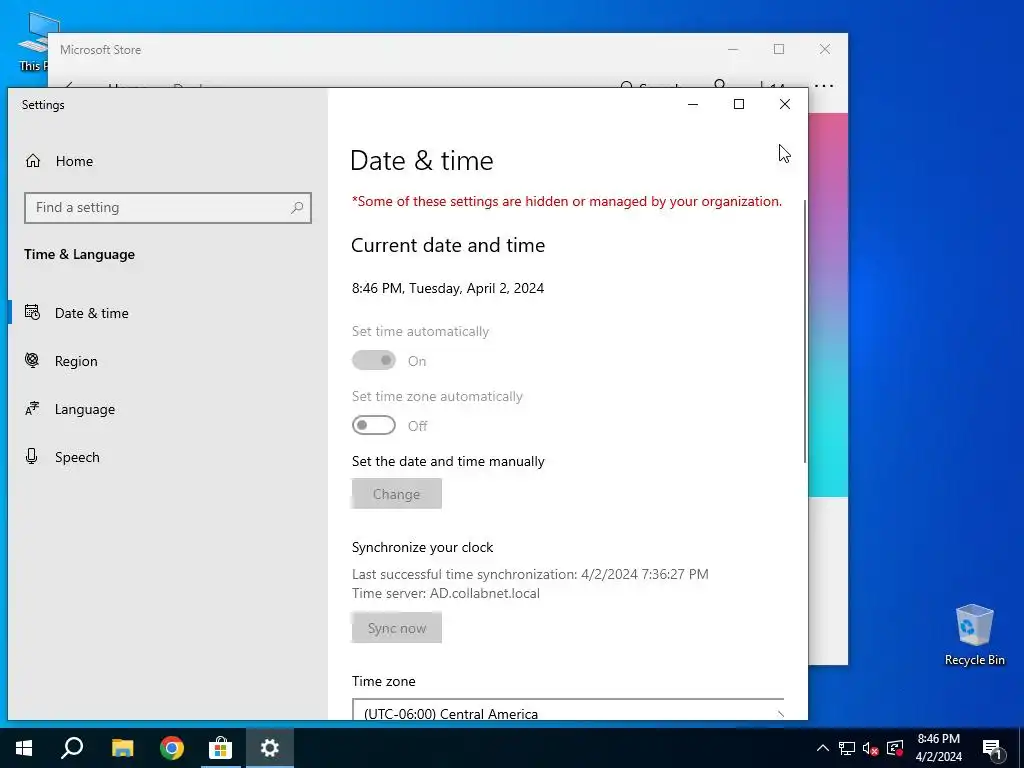Click the organization managed warning text
The width and height of the screenshot is (1024, 768).
coord(567,201)
